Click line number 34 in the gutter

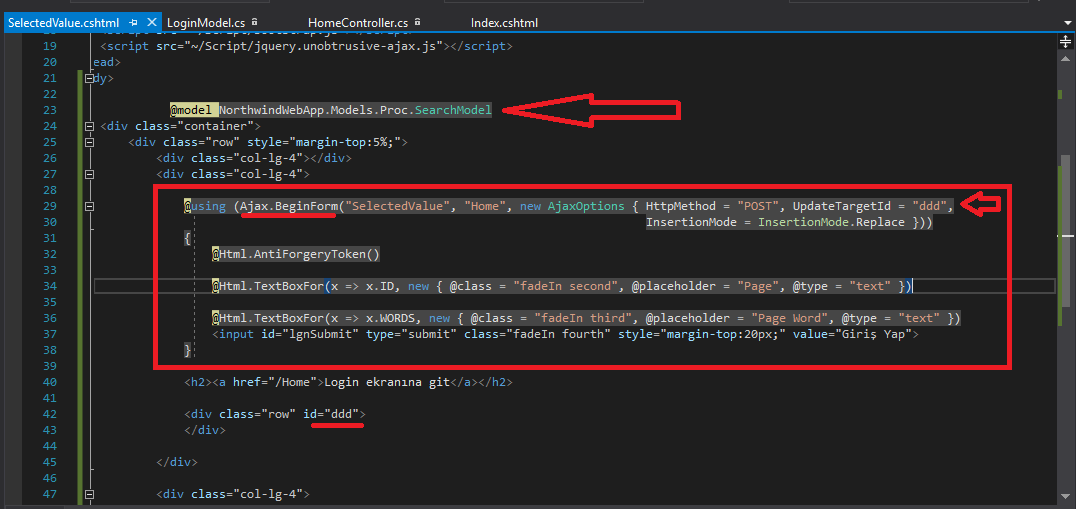point(49,286)
